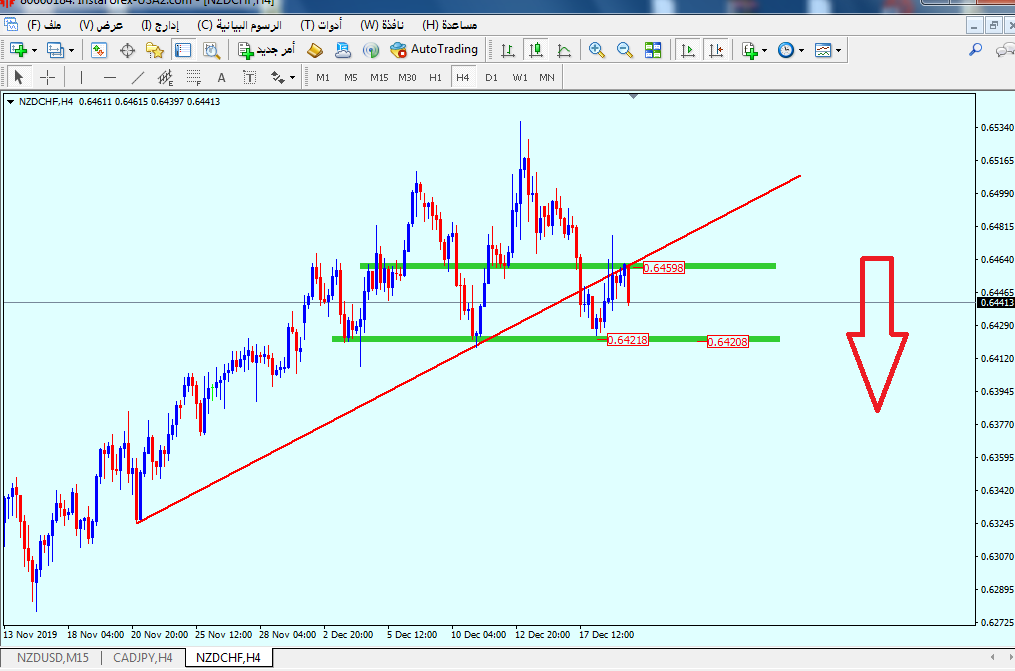This screenshot has width=1015, height=671.
Task: Click the chart shift marker triangle at top
Action: 633,97
